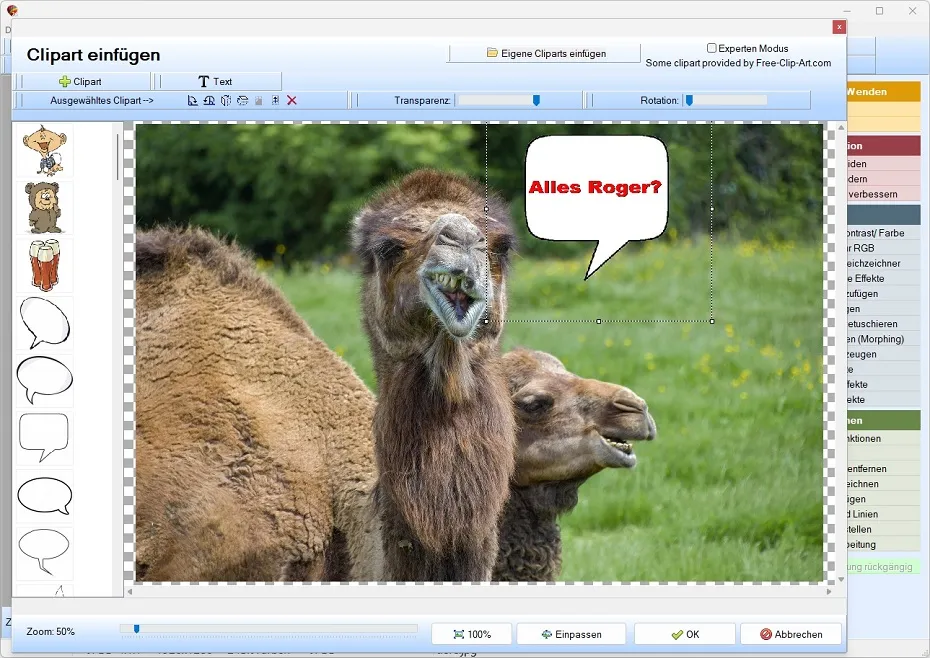Choose the tilted oval speech bubble clipart
The width and height of the screenshot is (930, 658).
point(44,323)
